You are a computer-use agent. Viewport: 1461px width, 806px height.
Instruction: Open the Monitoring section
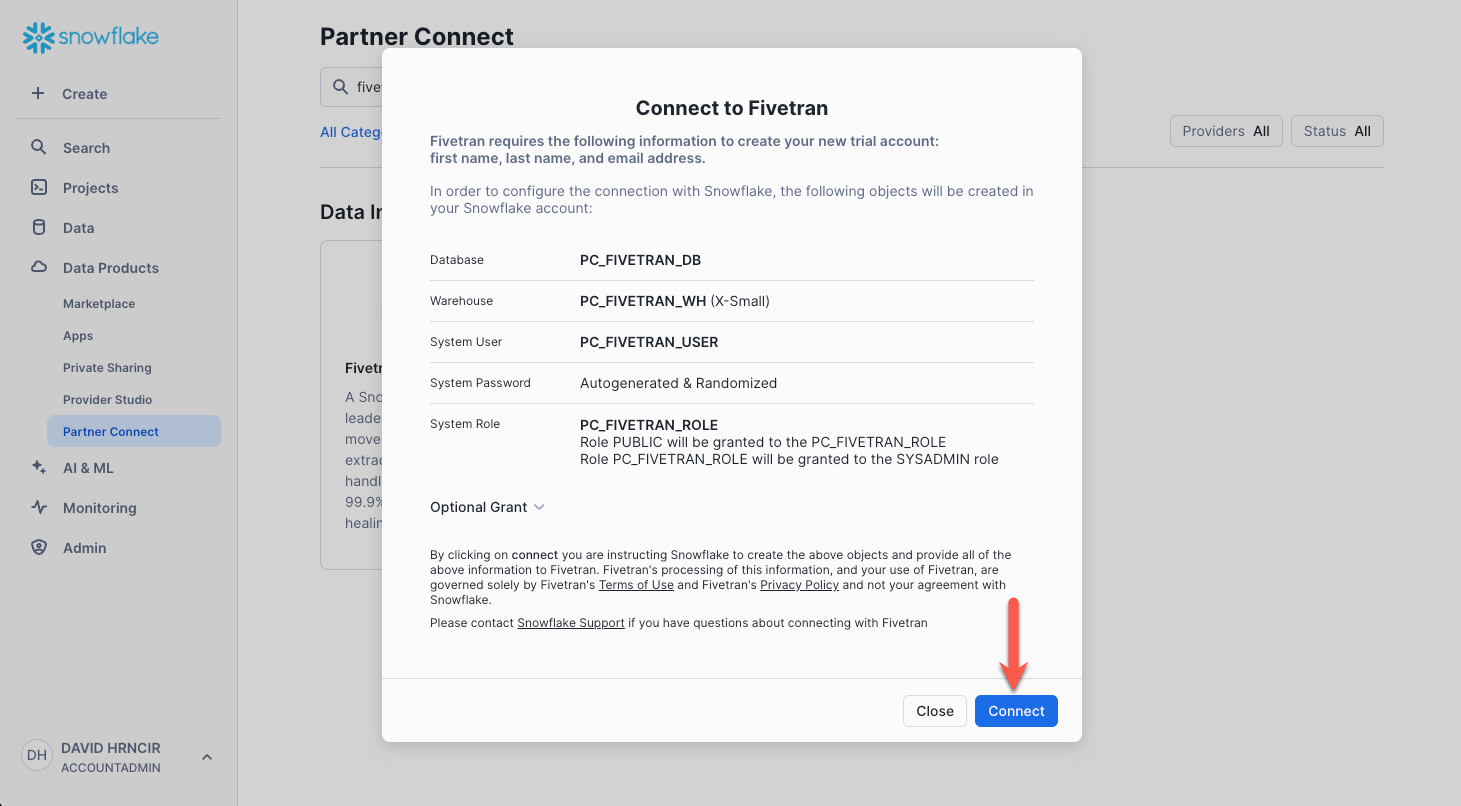coord(99,507)
